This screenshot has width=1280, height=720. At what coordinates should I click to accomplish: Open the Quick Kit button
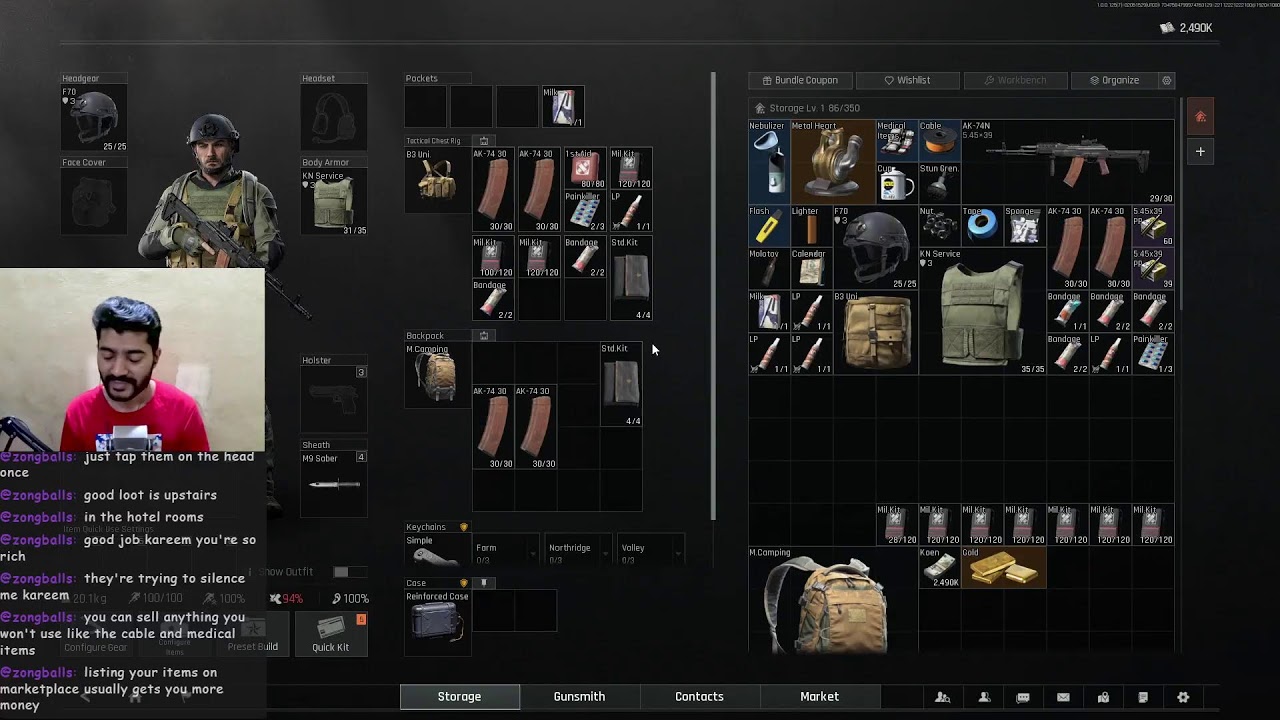coord(330,633)
